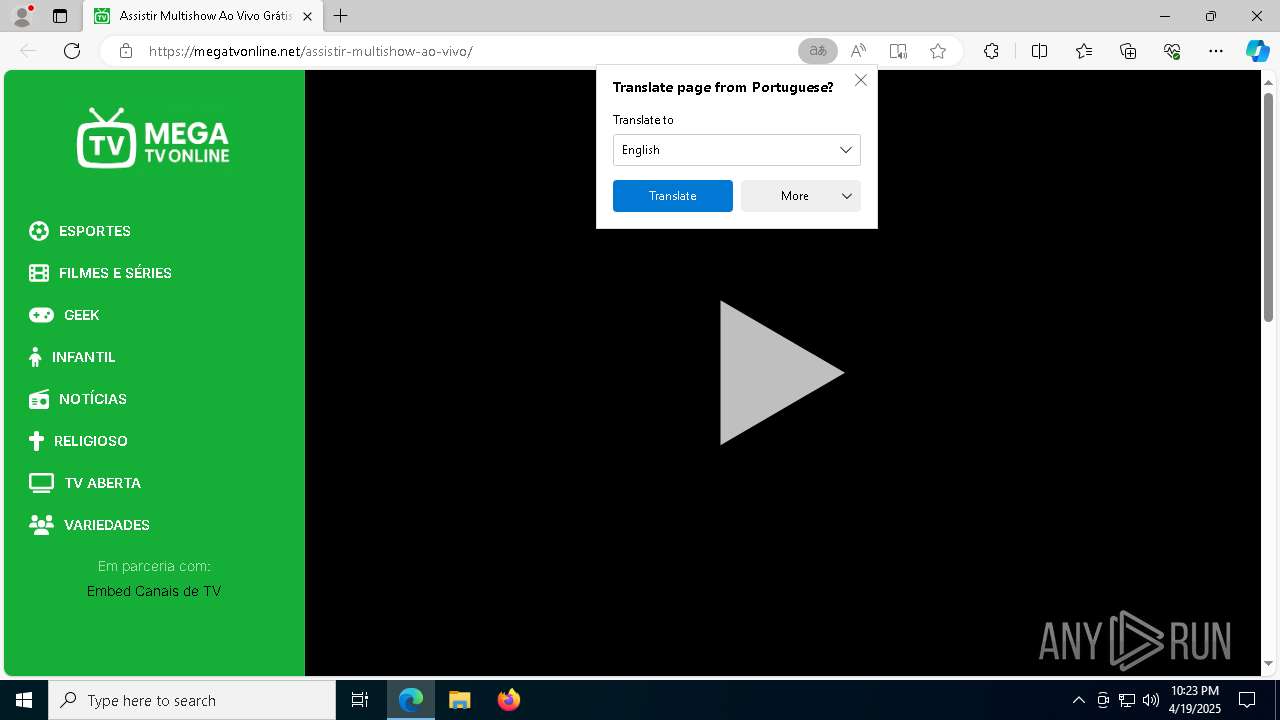Click the address bar URL
Viewport: 1280px width, 720px height.
pyautogui.click(x=310, y=51)
